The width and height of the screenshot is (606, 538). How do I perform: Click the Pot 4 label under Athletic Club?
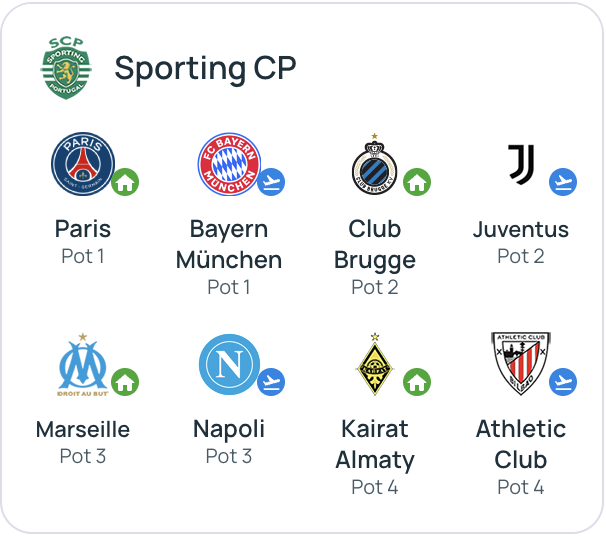click(x=521, y=487)
